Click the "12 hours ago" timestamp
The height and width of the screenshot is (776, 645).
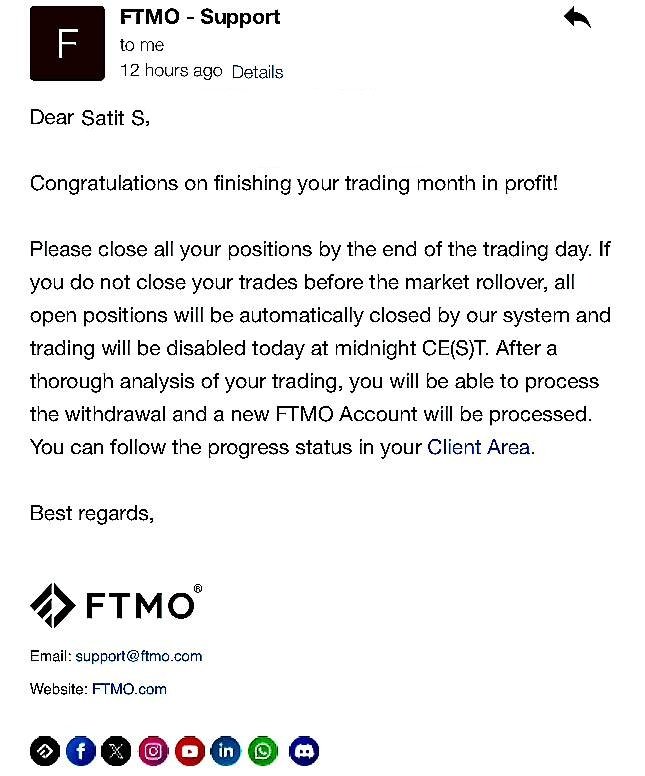click(x=171, y=71)
